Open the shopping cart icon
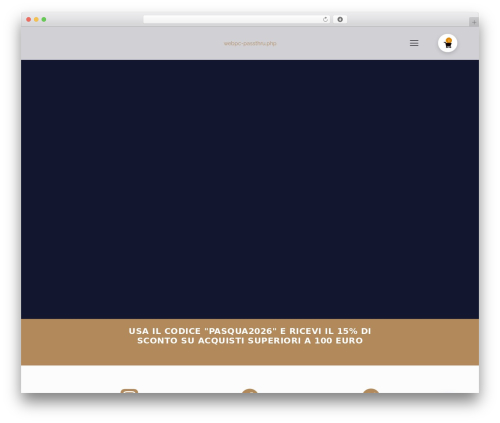Screen dimensions: 500x423 pyautogui.click(x=447, y=43)
